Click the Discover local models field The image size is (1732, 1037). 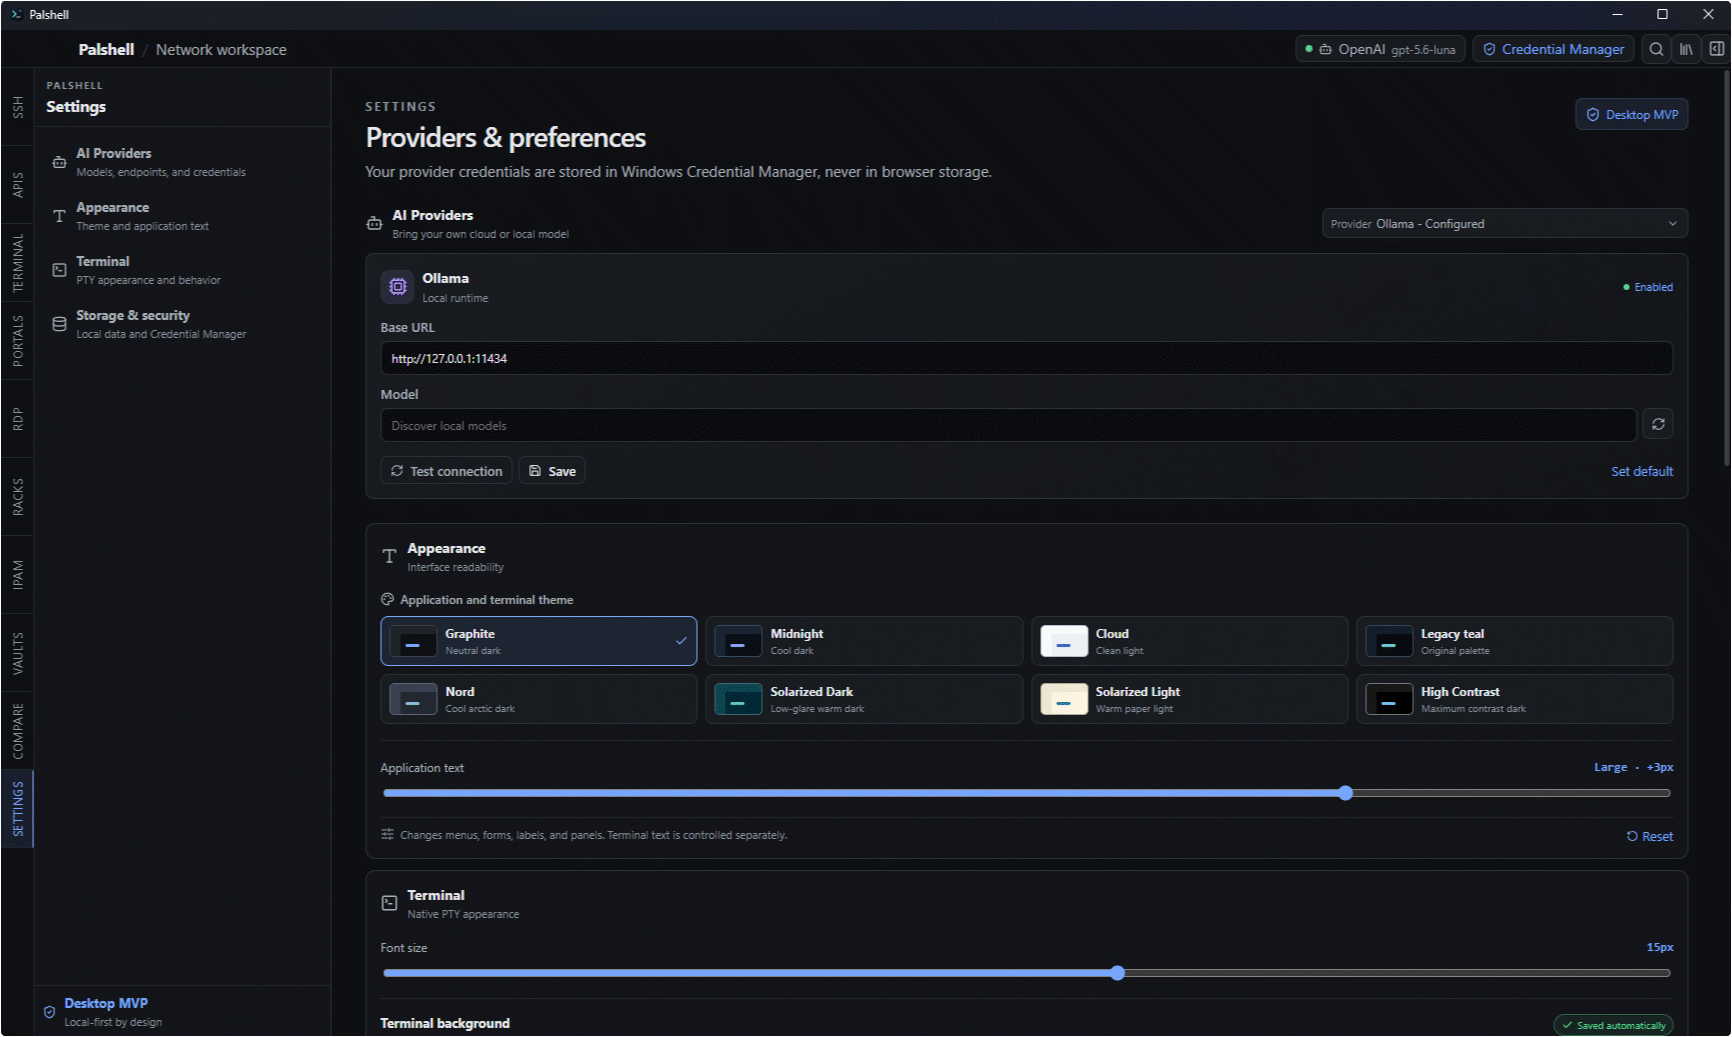[x=1008, y=425]
